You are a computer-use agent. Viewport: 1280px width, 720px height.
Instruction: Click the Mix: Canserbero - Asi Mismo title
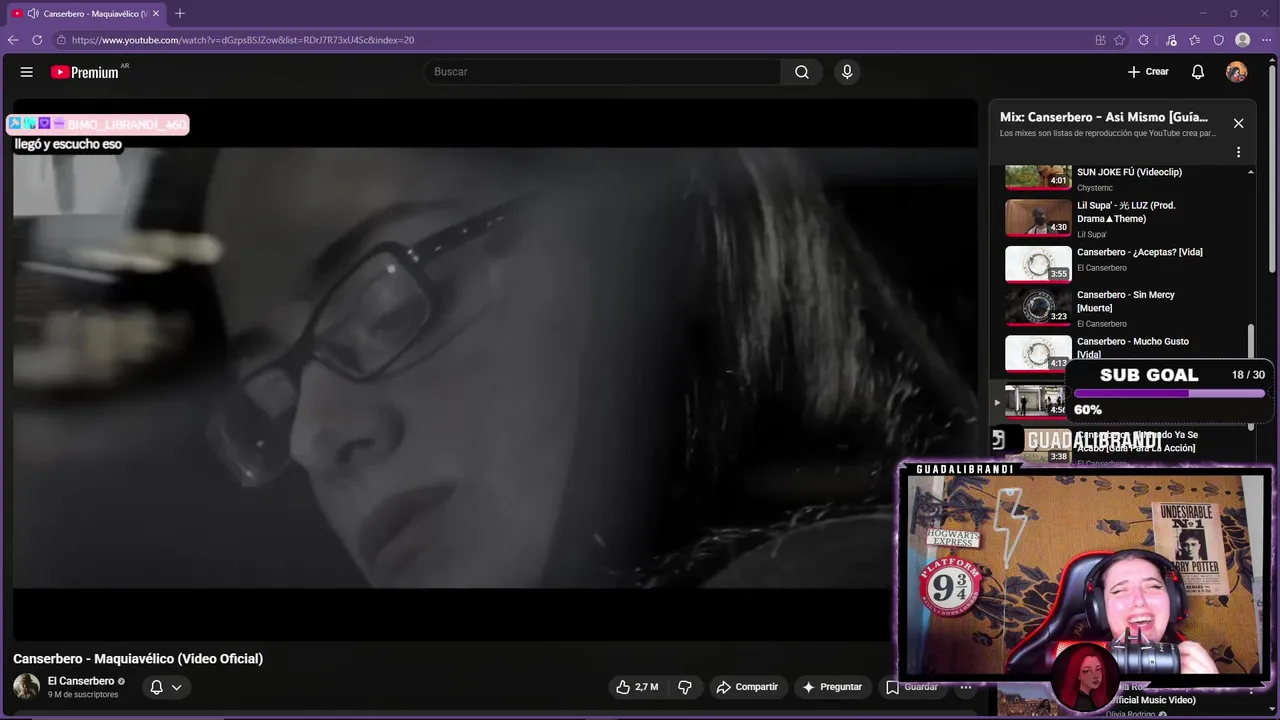[x=1104, y=117]
